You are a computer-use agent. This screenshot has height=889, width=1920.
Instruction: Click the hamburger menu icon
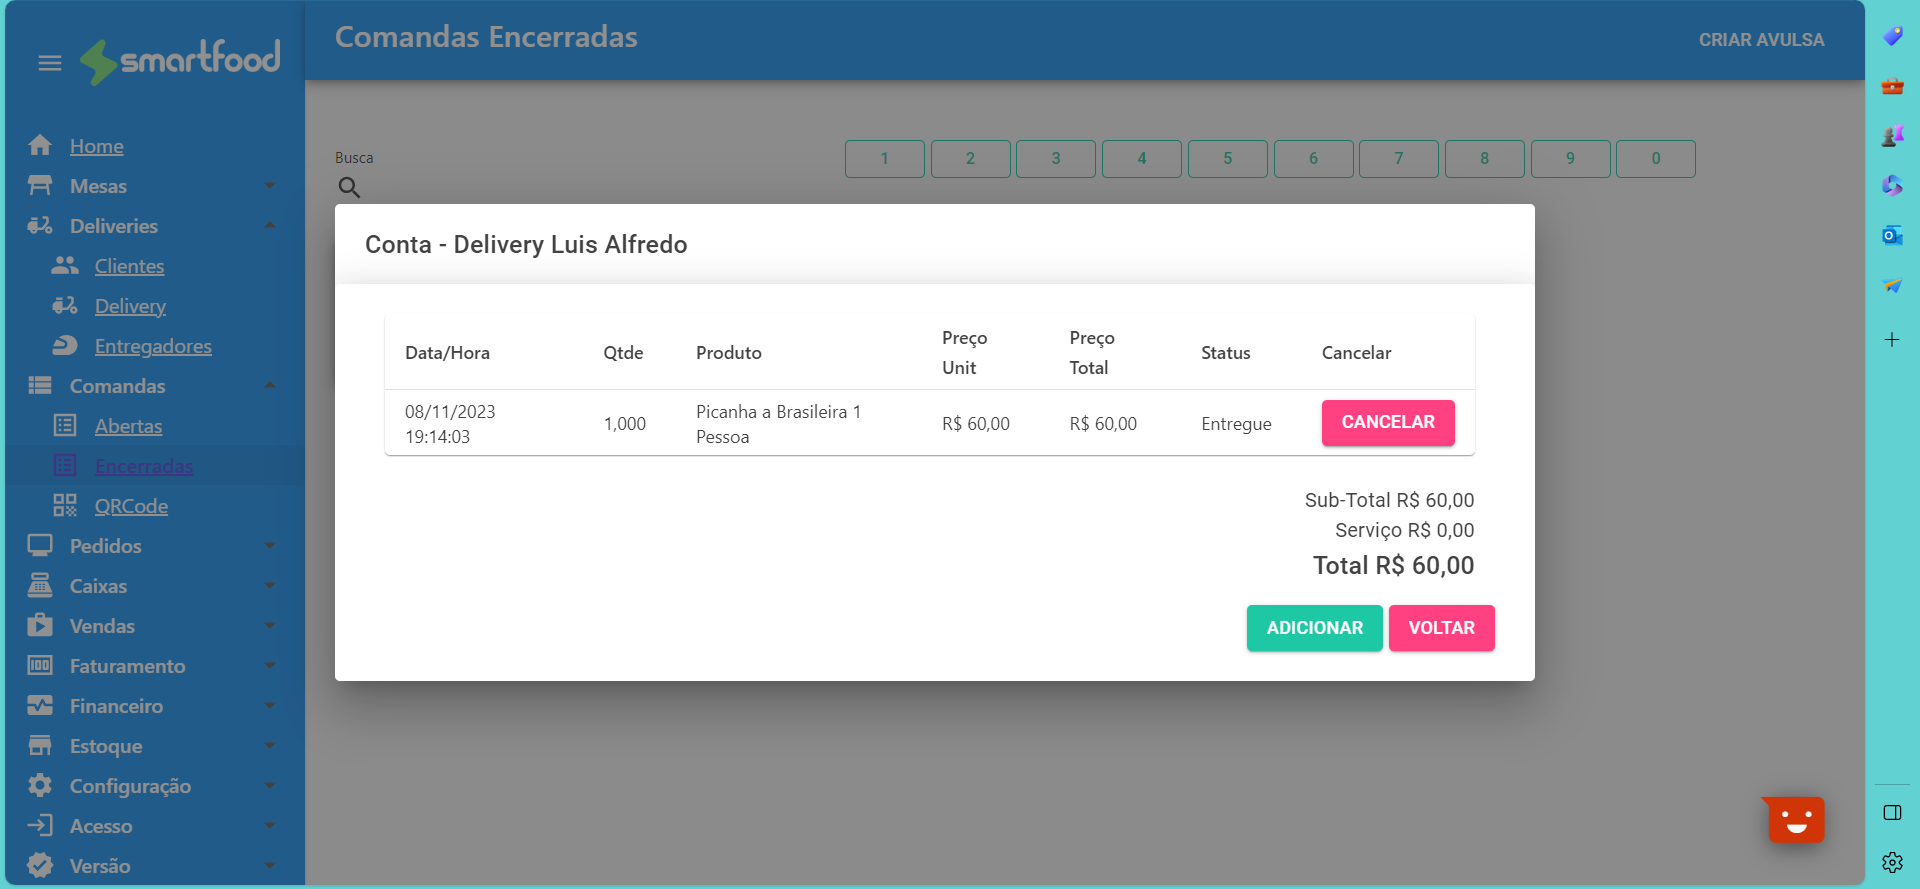pos(50,63)
